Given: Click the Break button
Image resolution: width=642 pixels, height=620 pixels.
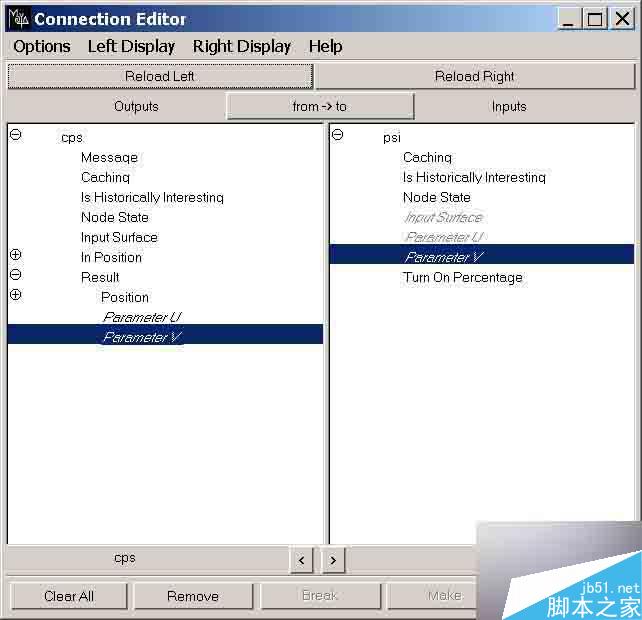Looking at the screenshot, I should click(x=320, y=595).
